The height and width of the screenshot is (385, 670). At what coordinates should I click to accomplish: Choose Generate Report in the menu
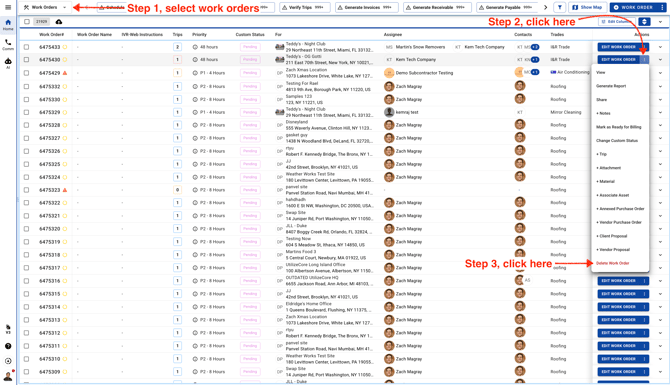(620, 86)
